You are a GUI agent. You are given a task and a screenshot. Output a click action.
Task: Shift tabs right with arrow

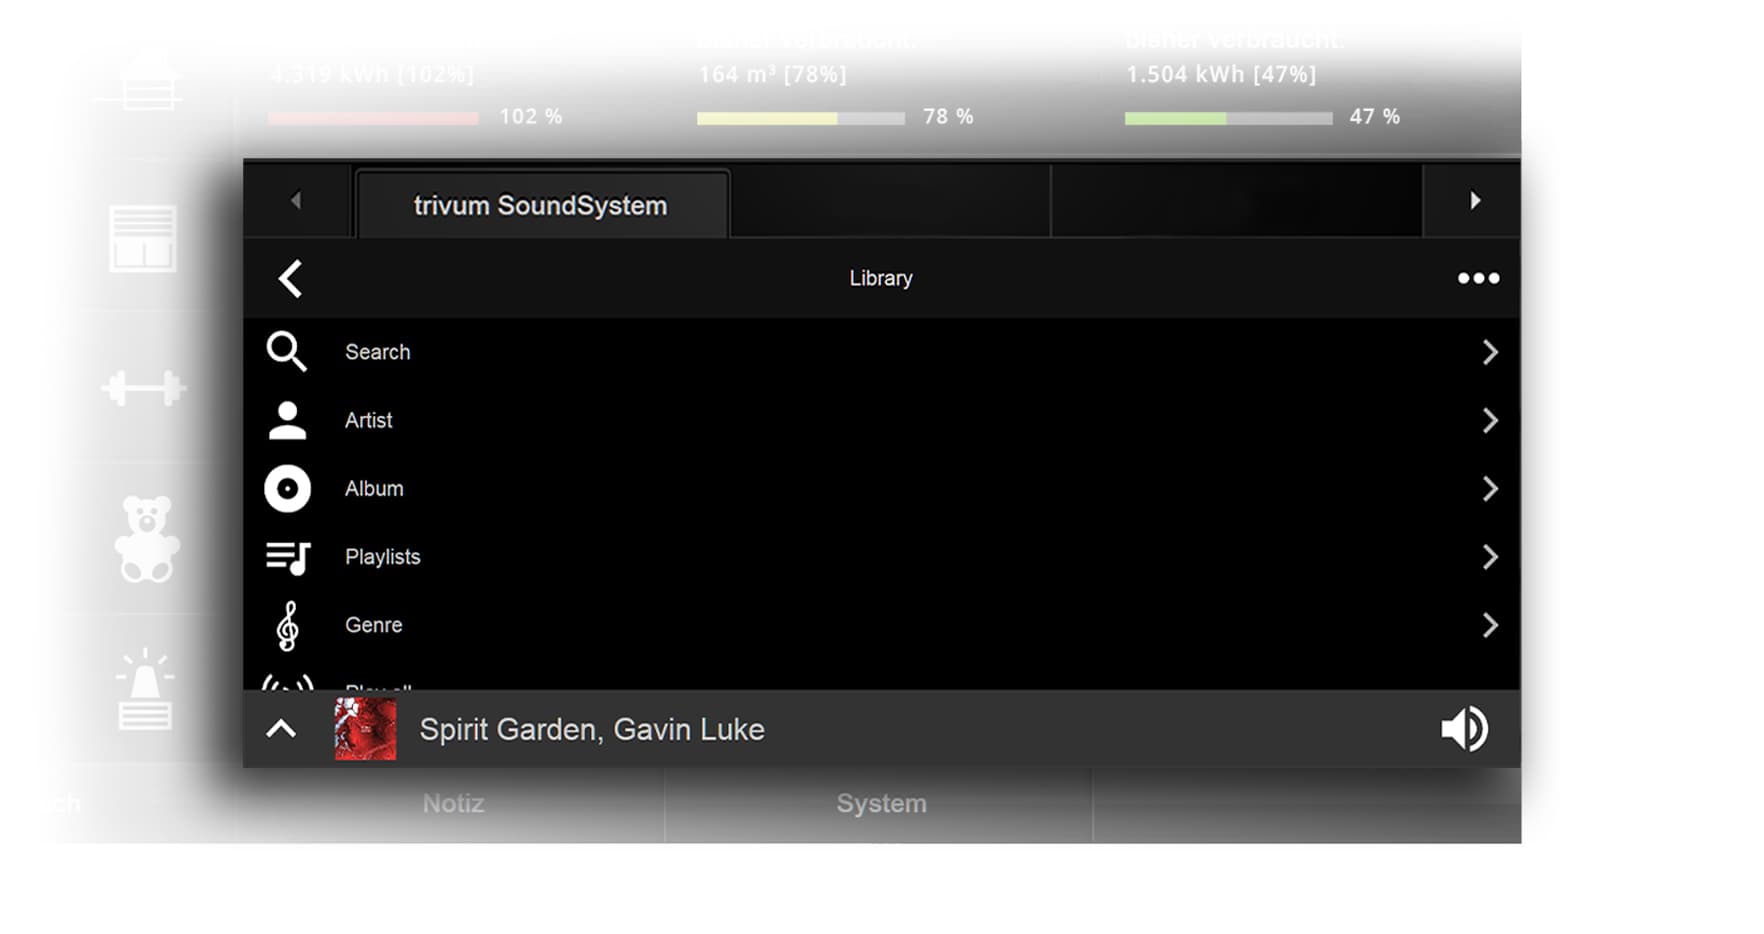coord(1474,201)
